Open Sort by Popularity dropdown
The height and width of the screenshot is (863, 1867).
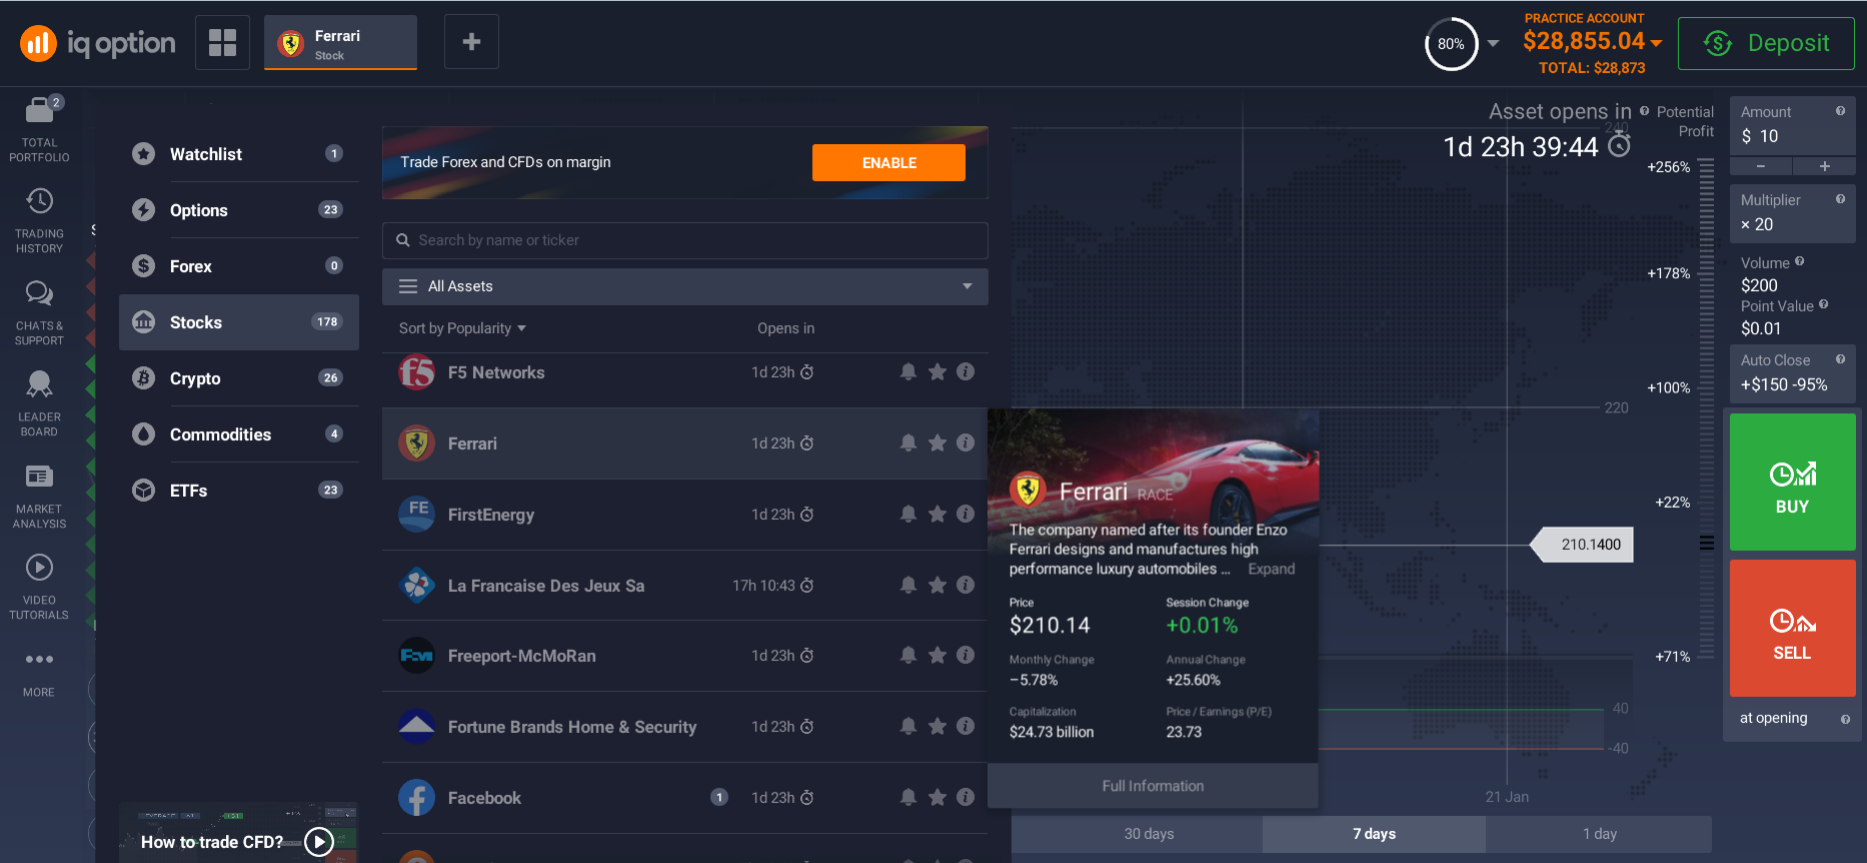point(462,328)
